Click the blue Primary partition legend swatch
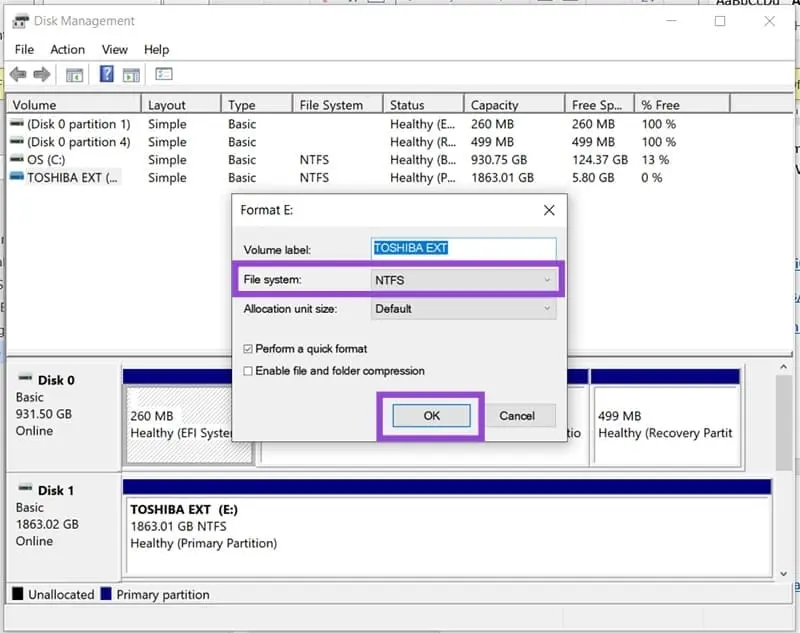 coord(106,594)
